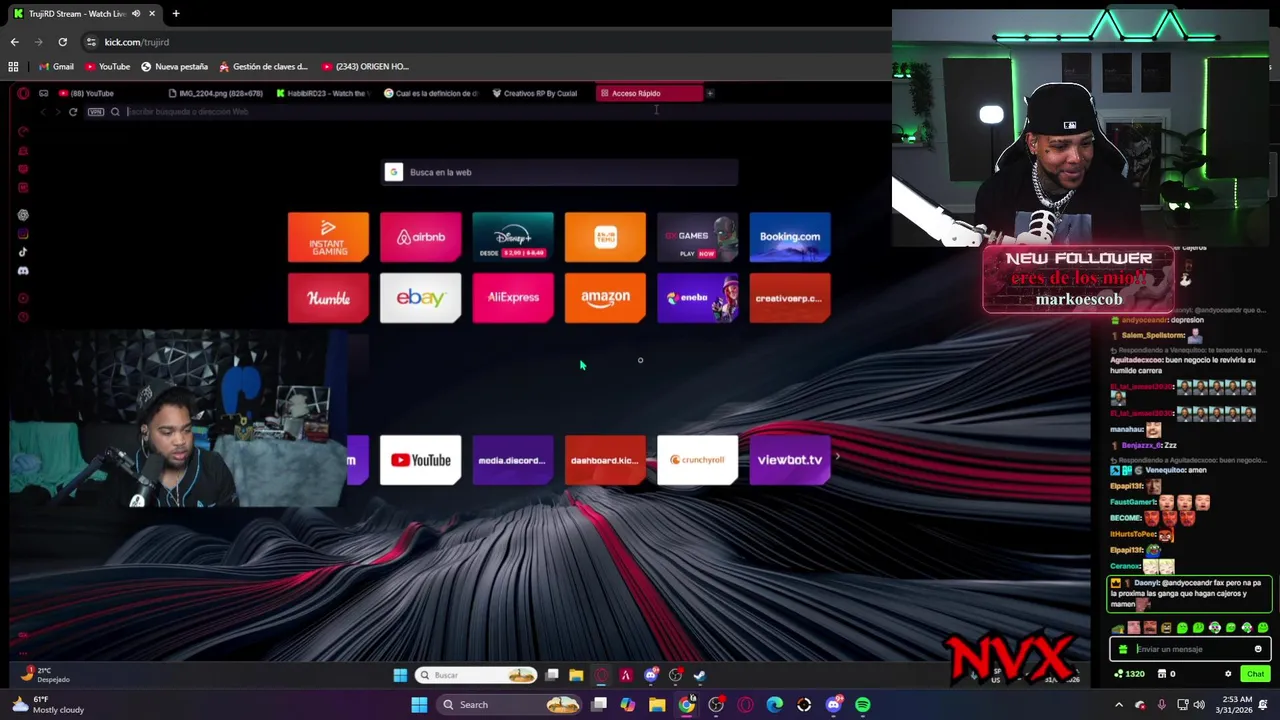Screen dimensions: 1280x720
Task: Open Microsoft Edge from the taskbar
Action: (x=775, y=705)
